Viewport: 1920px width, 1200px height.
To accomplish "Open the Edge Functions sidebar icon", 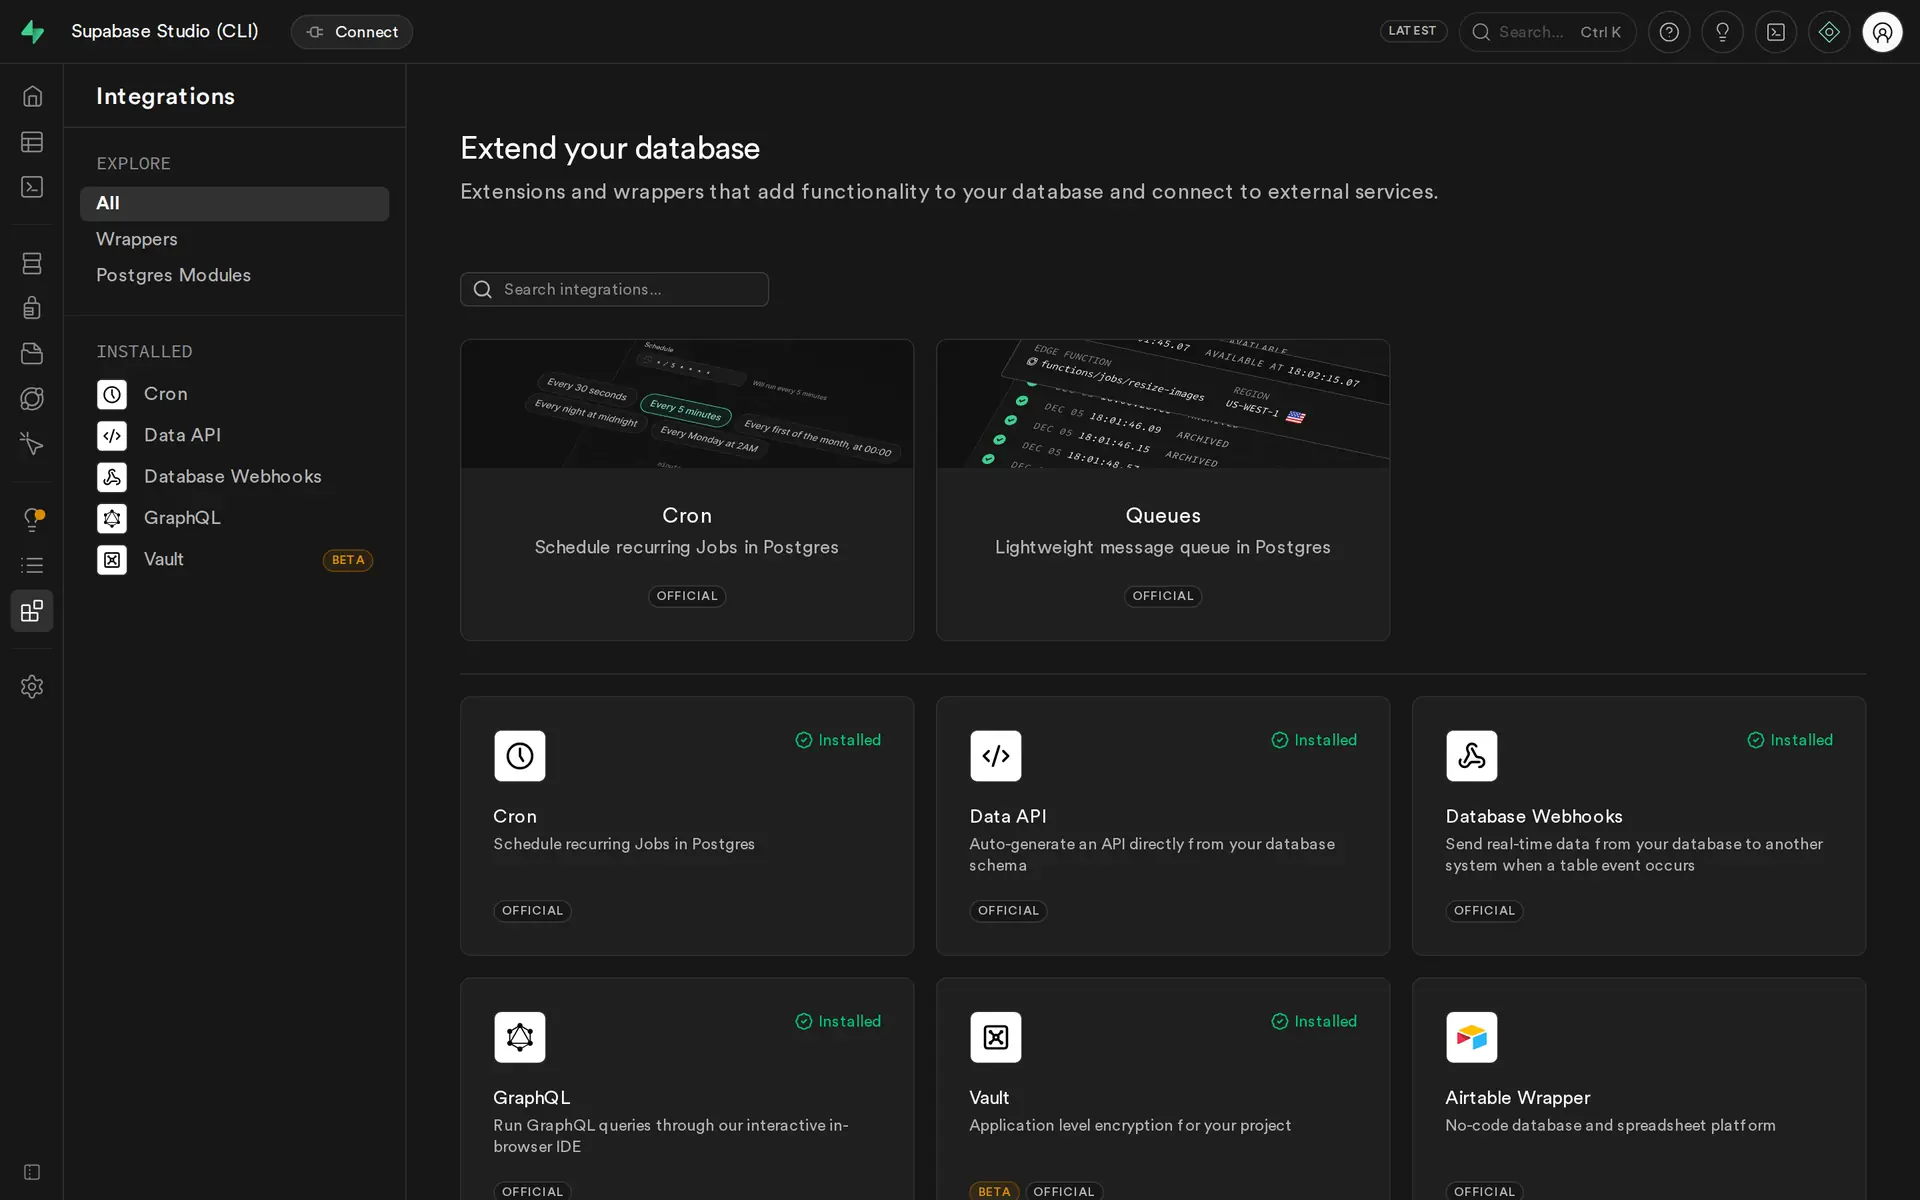I will pyautogui.click(x=32, y=399).
